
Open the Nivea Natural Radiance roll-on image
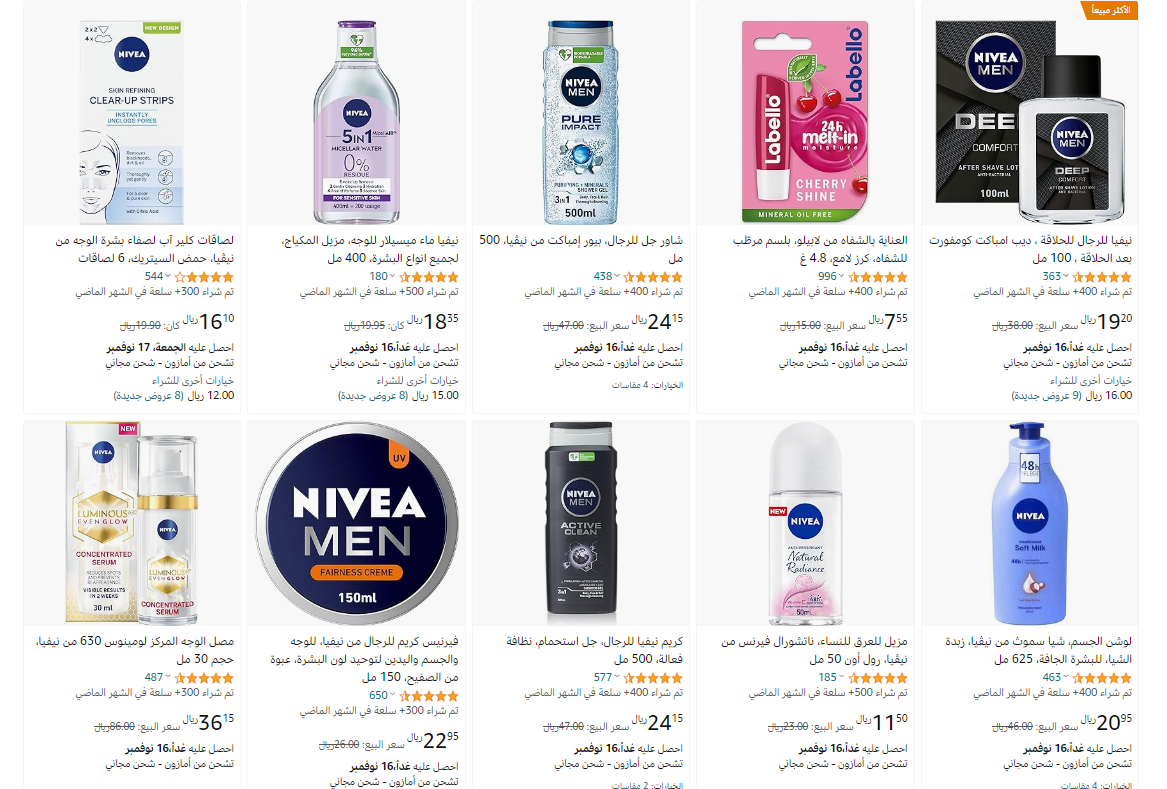tap(805, 523)
